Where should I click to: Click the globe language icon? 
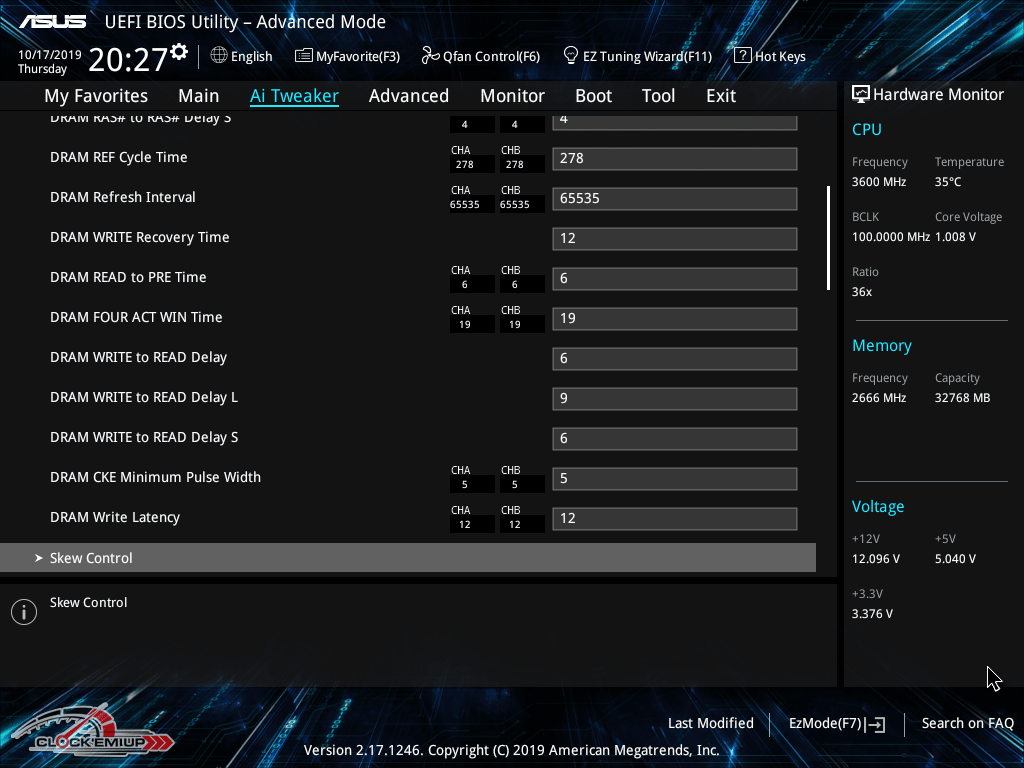(x=219, y=56)
